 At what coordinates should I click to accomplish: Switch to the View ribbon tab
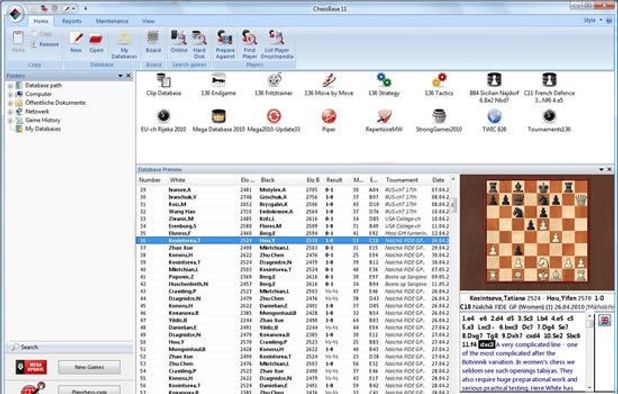coord(148,21)
